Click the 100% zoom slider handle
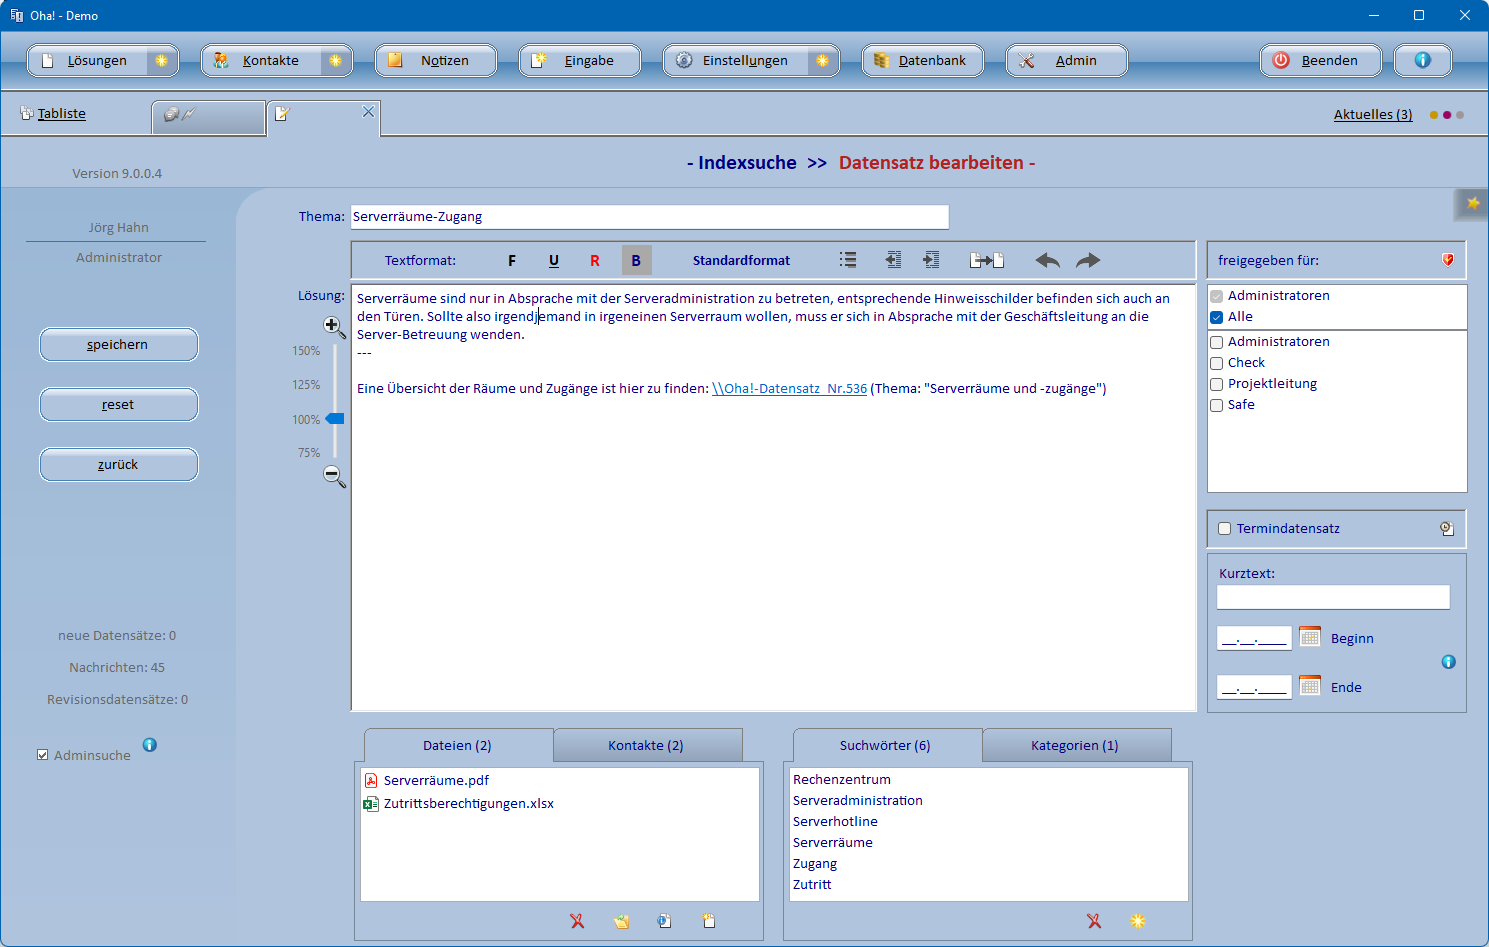 point(335,419)
